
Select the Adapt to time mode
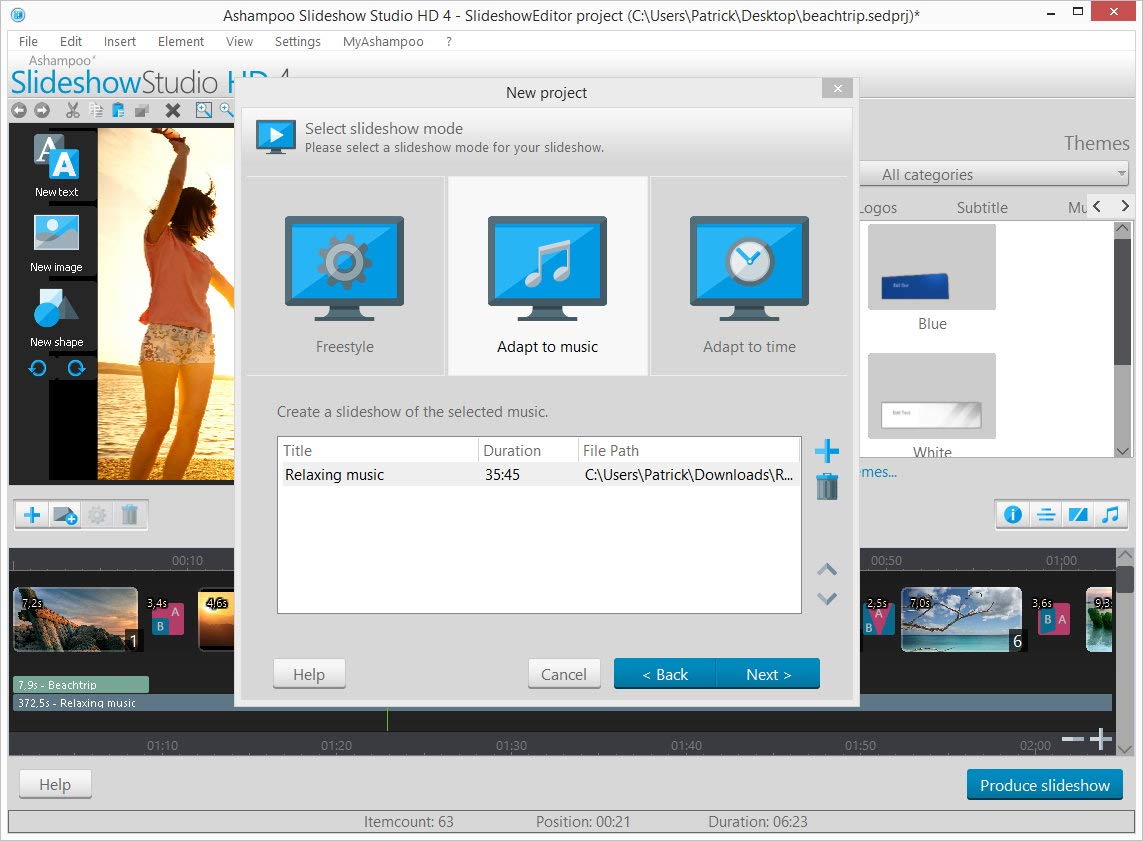(749, 277)
